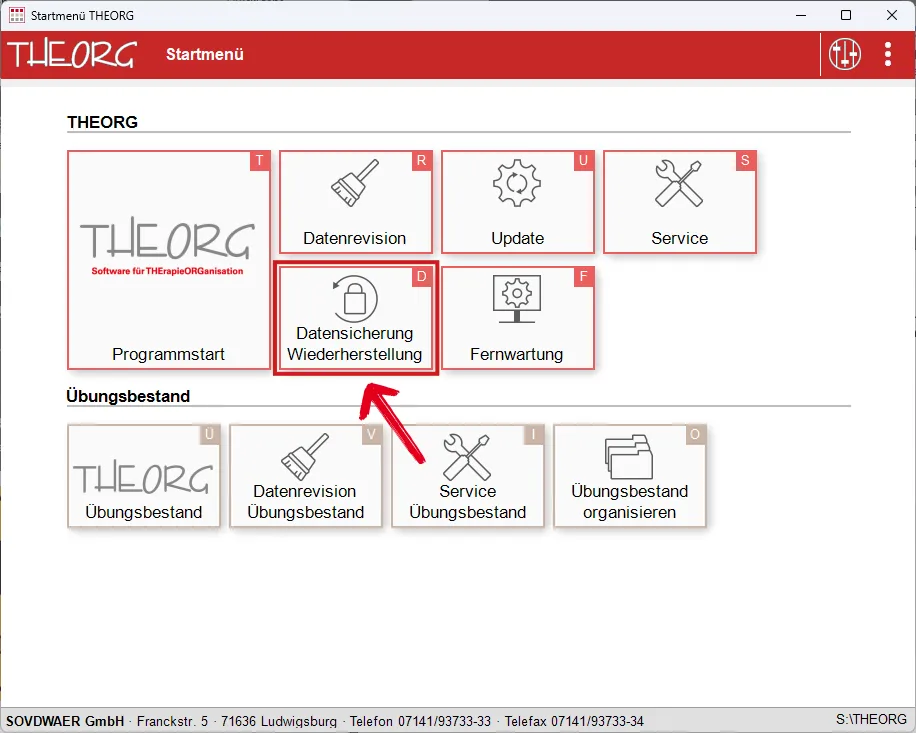Click the THEORG section heading

(x=102, y=122)
